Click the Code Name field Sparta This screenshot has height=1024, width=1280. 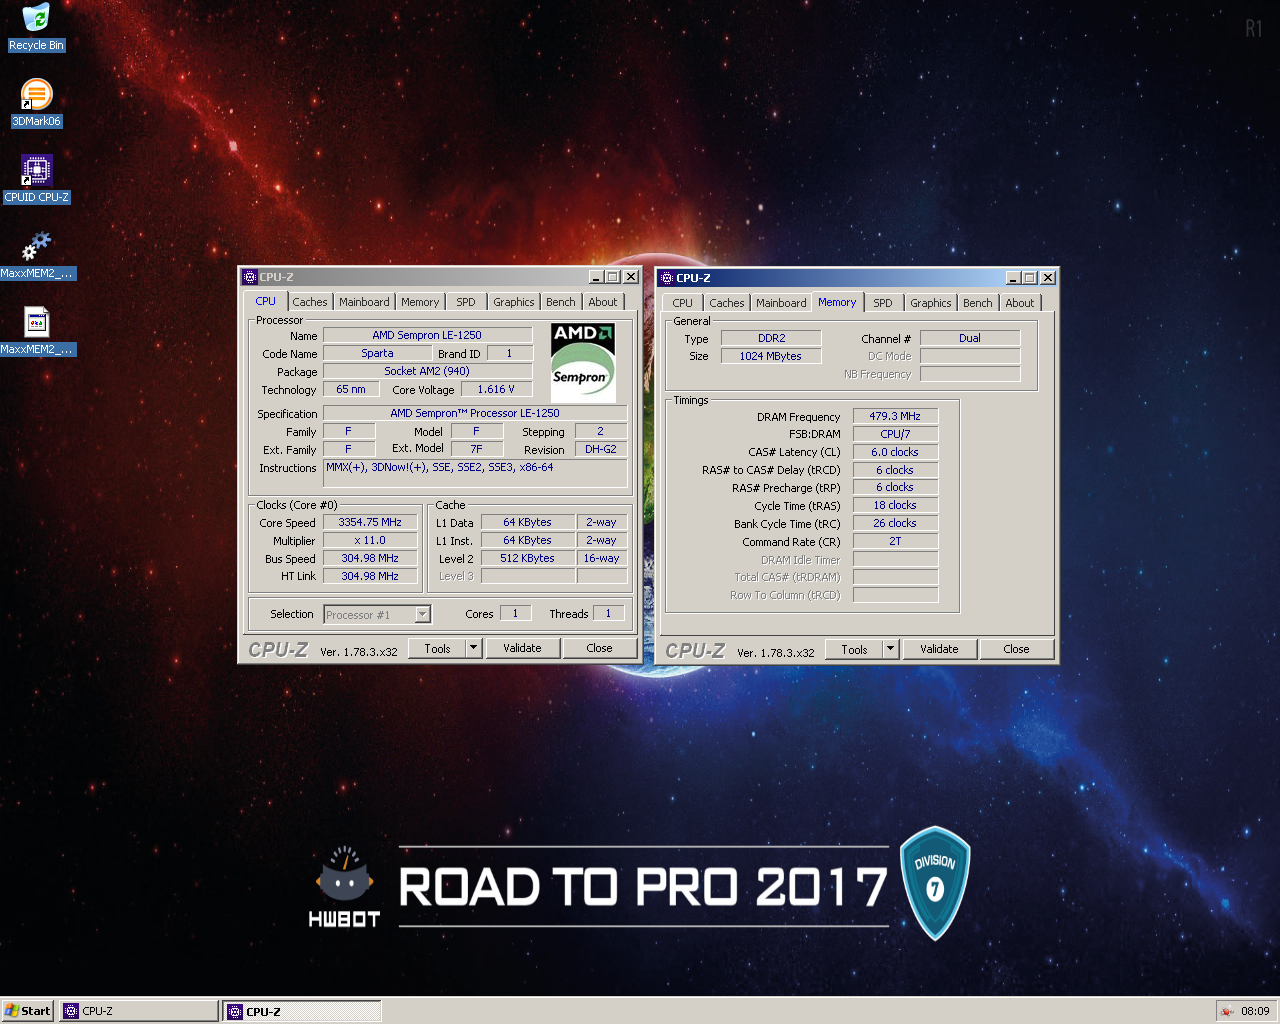click(377, 353)
